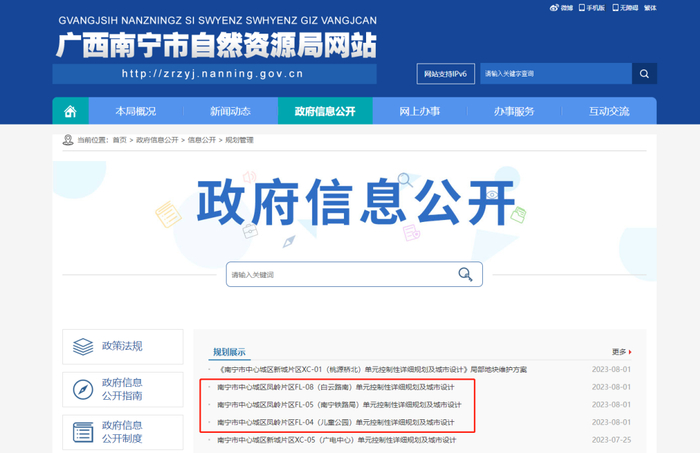Focus the header keyword search field

click(556, 74)
